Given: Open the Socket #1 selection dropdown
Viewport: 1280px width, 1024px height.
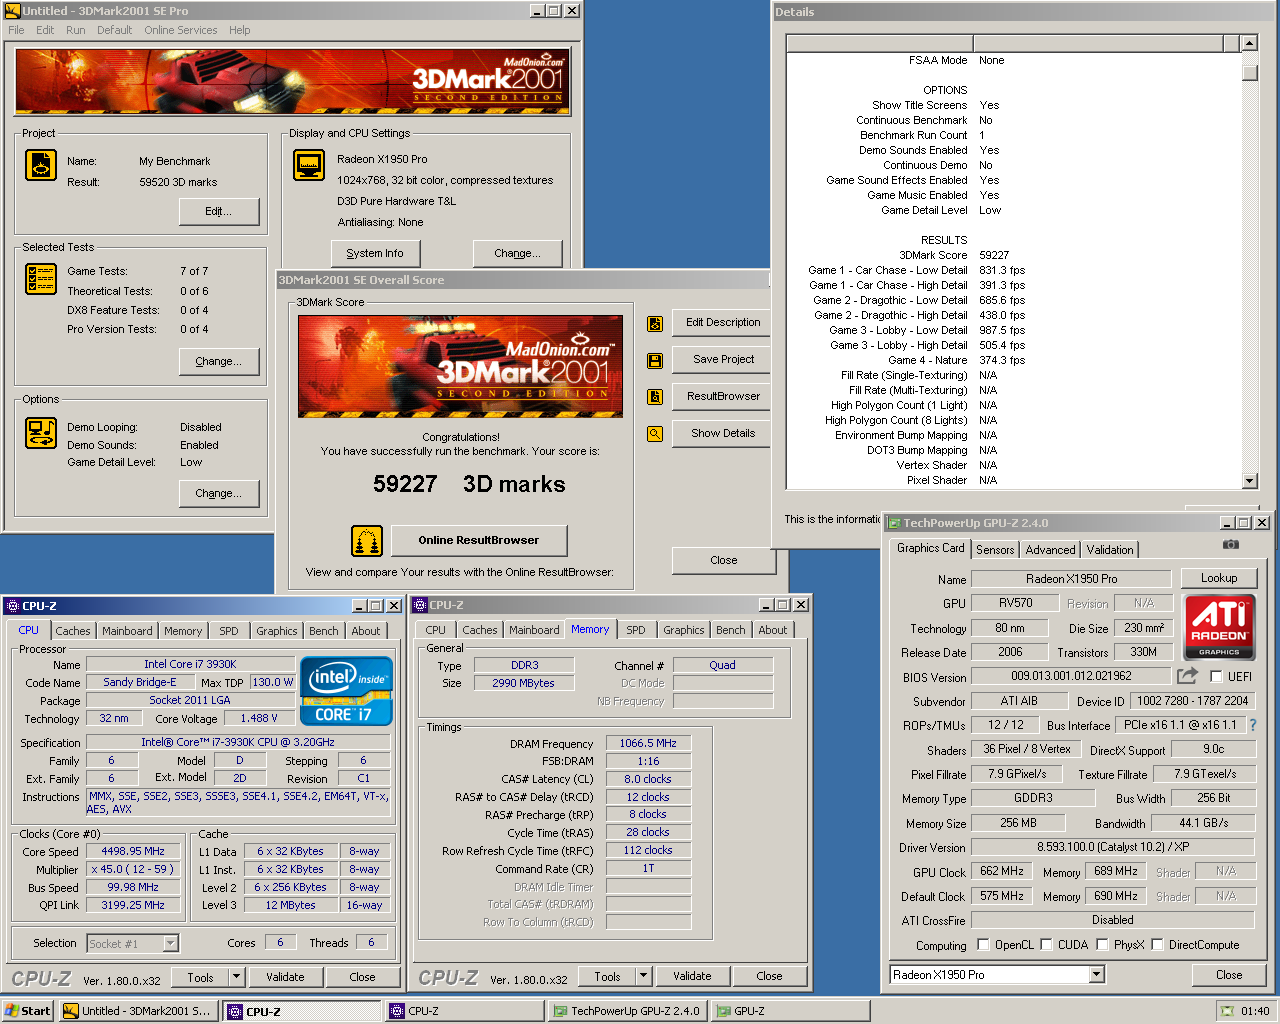Looking at the screenshot, I should (x=170, y=943).
